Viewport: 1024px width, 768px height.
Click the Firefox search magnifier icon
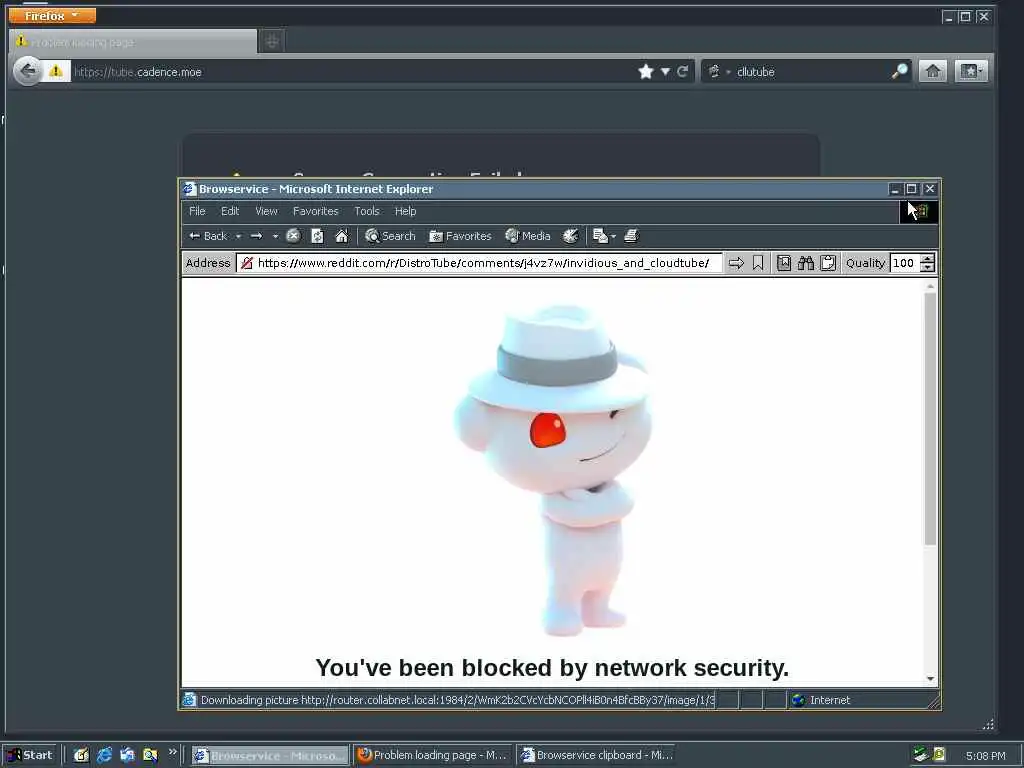[899, 71]
